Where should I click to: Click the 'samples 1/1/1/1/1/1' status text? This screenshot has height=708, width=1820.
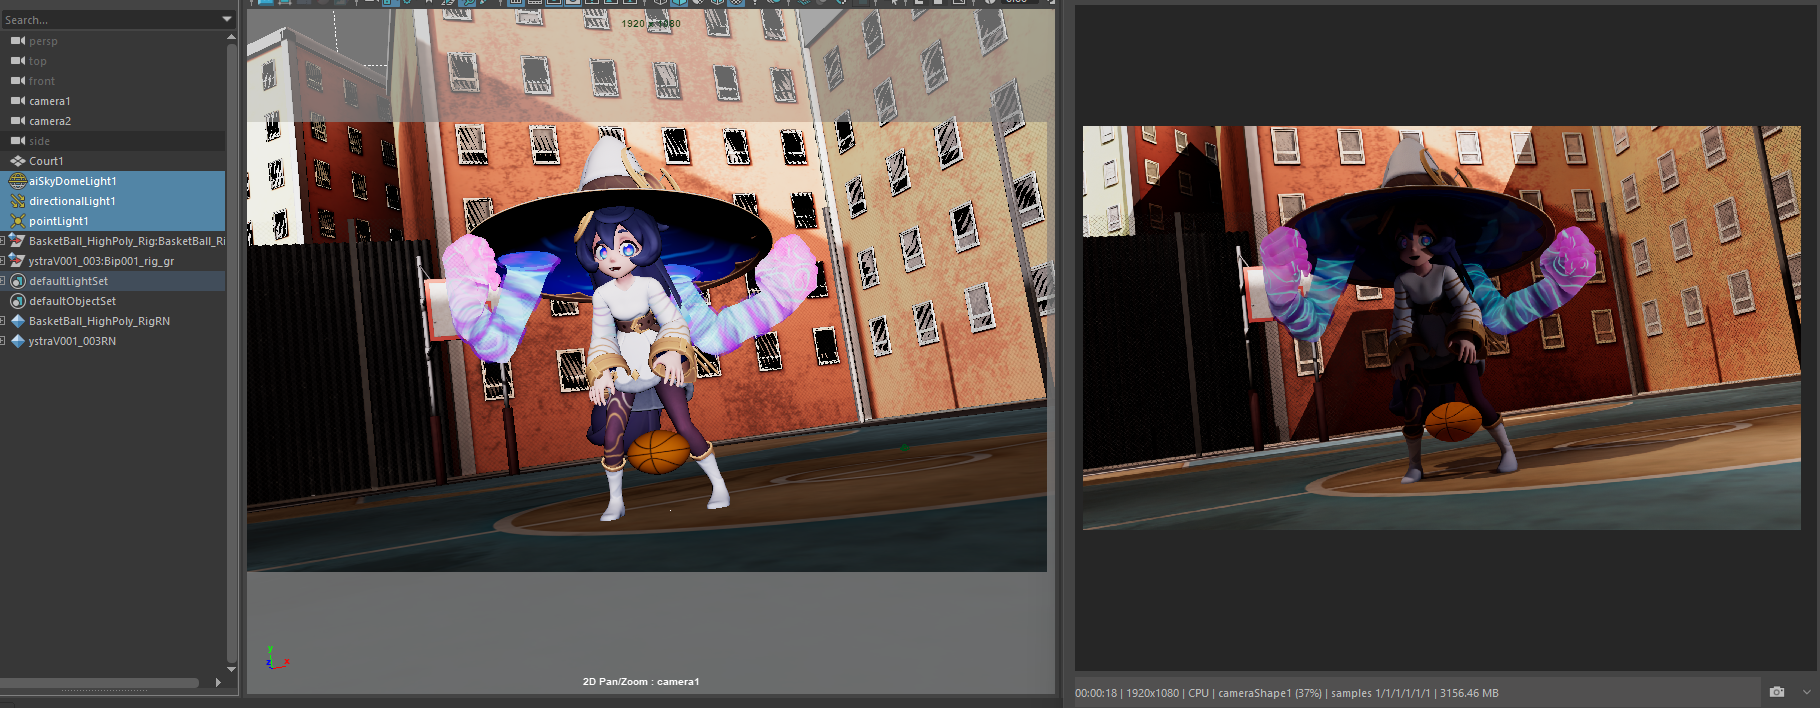point(1381,693)
